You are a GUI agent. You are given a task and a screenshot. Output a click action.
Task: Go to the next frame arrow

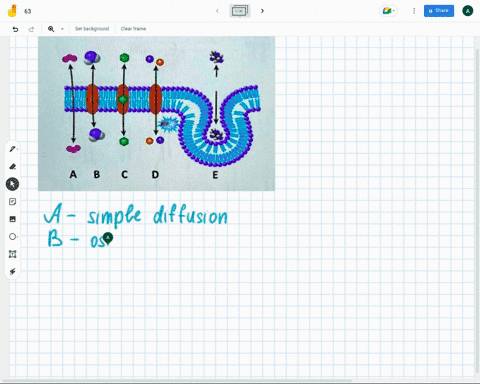[262, 11]
